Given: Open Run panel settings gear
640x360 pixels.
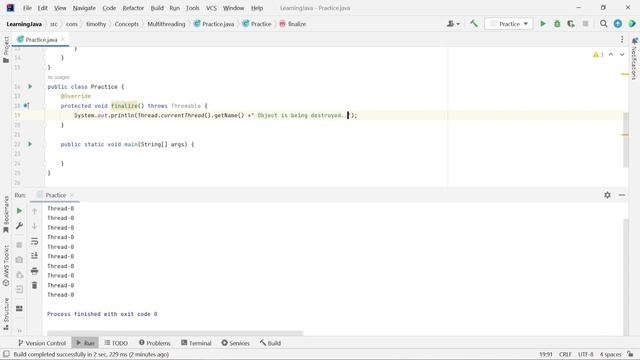Looking at the screenshot, I should 607,195.
